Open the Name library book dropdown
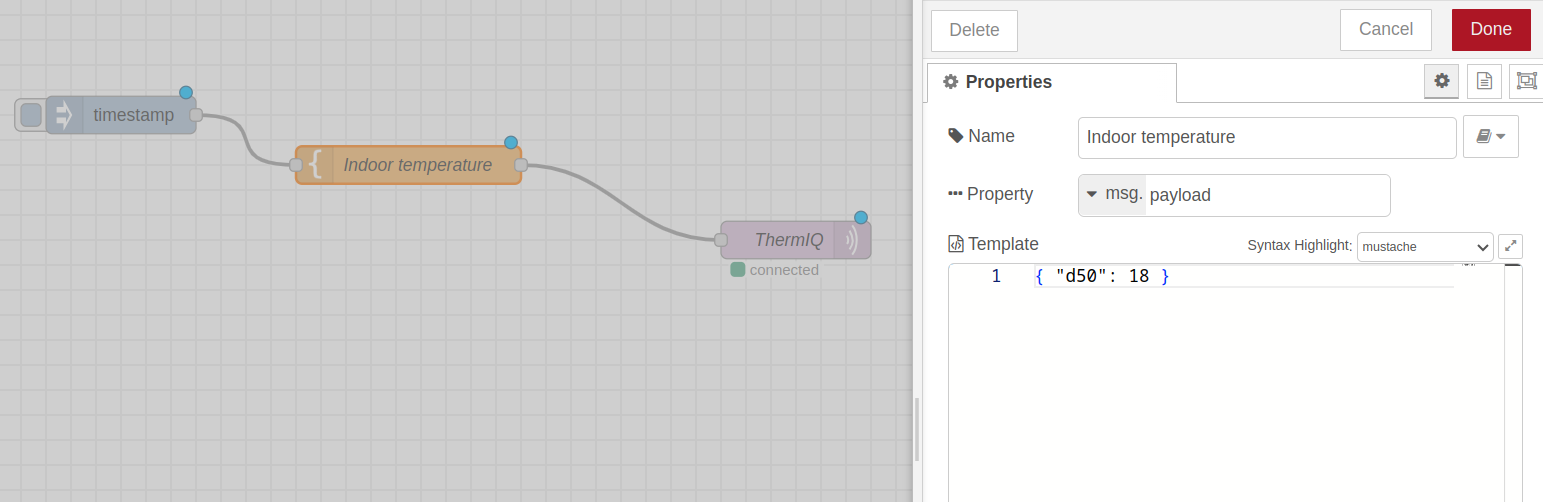This screenshot has height=502, width=1543. (x=1490, y=137)
